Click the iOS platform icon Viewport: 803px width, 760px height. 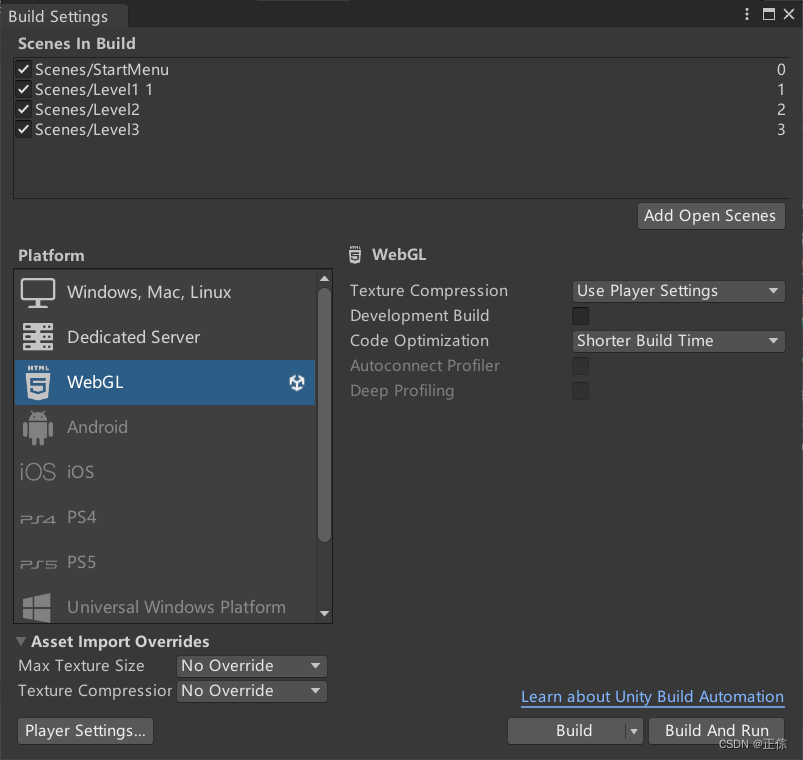tap(38, 472)
